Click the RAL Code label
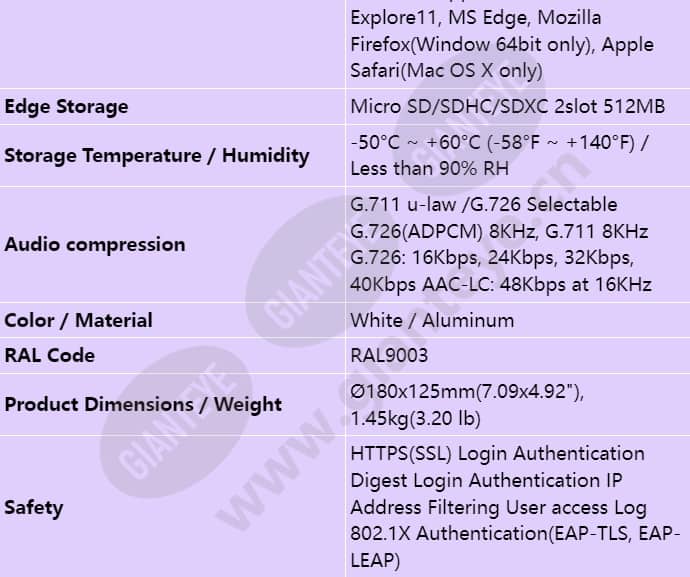Viewport: 690px width, 577px height. [49, 356]
